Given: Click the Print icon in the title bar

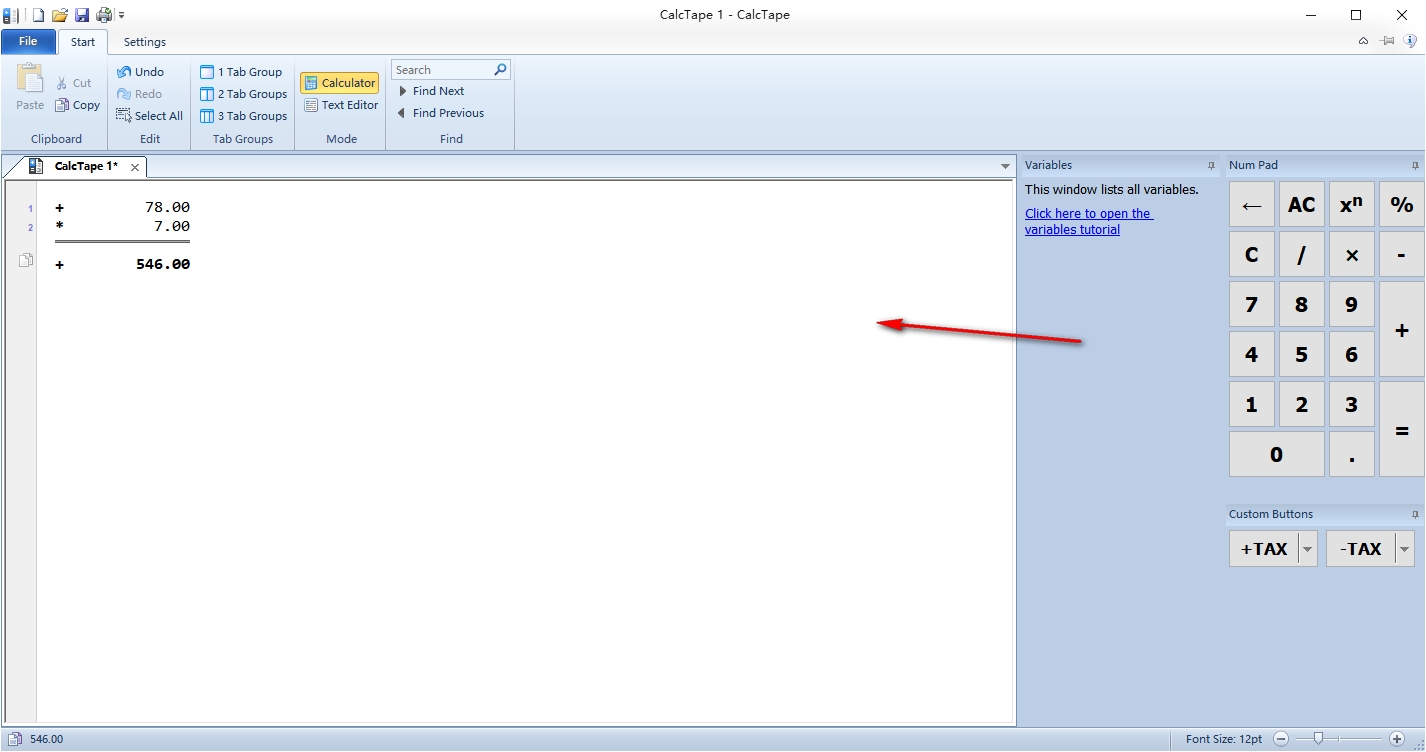Looking at the screenshot, I should pos(103,15).
